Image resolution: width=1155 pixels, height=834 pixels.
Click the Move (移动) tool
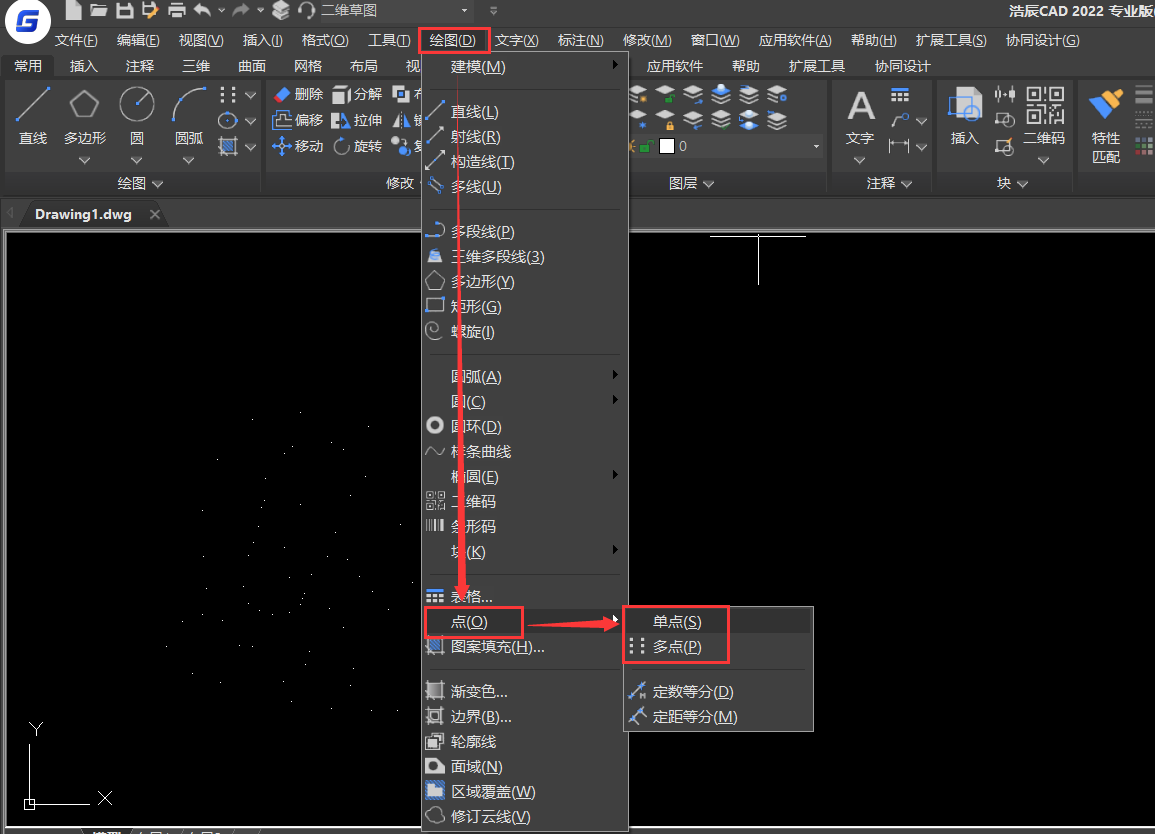point(298,146)
